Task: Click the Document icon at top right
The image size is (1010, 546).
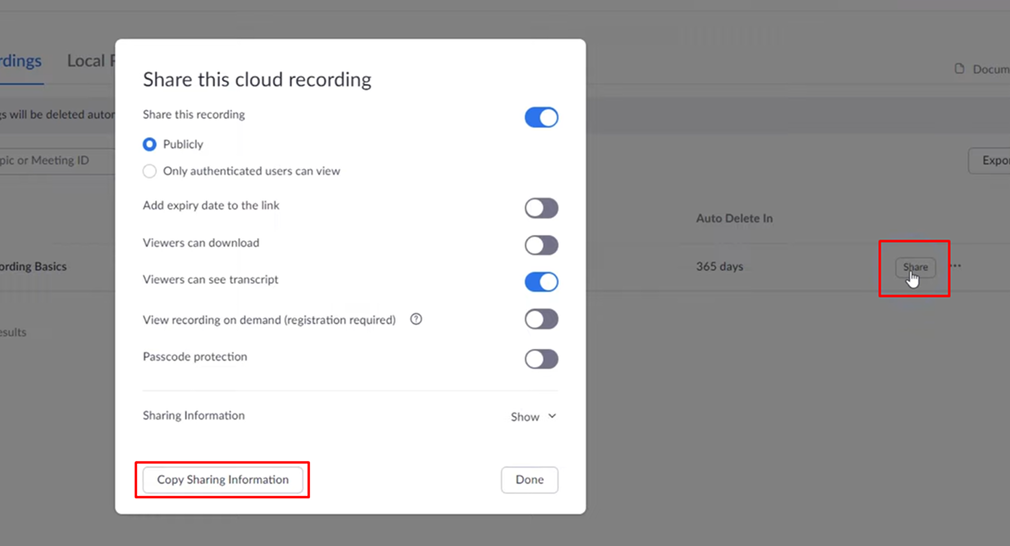Action: tap(960, 69)
